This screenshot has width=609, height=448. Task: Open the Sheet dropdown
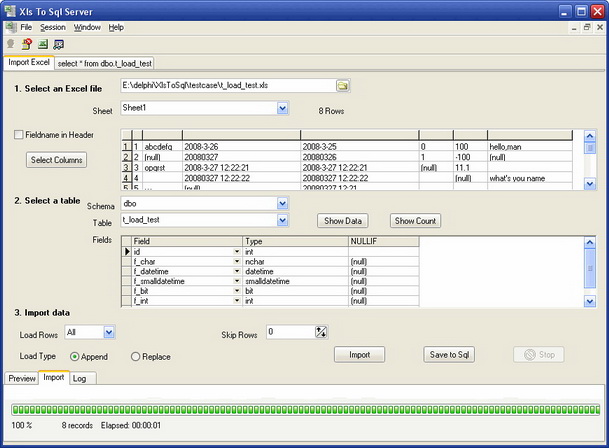282,108
